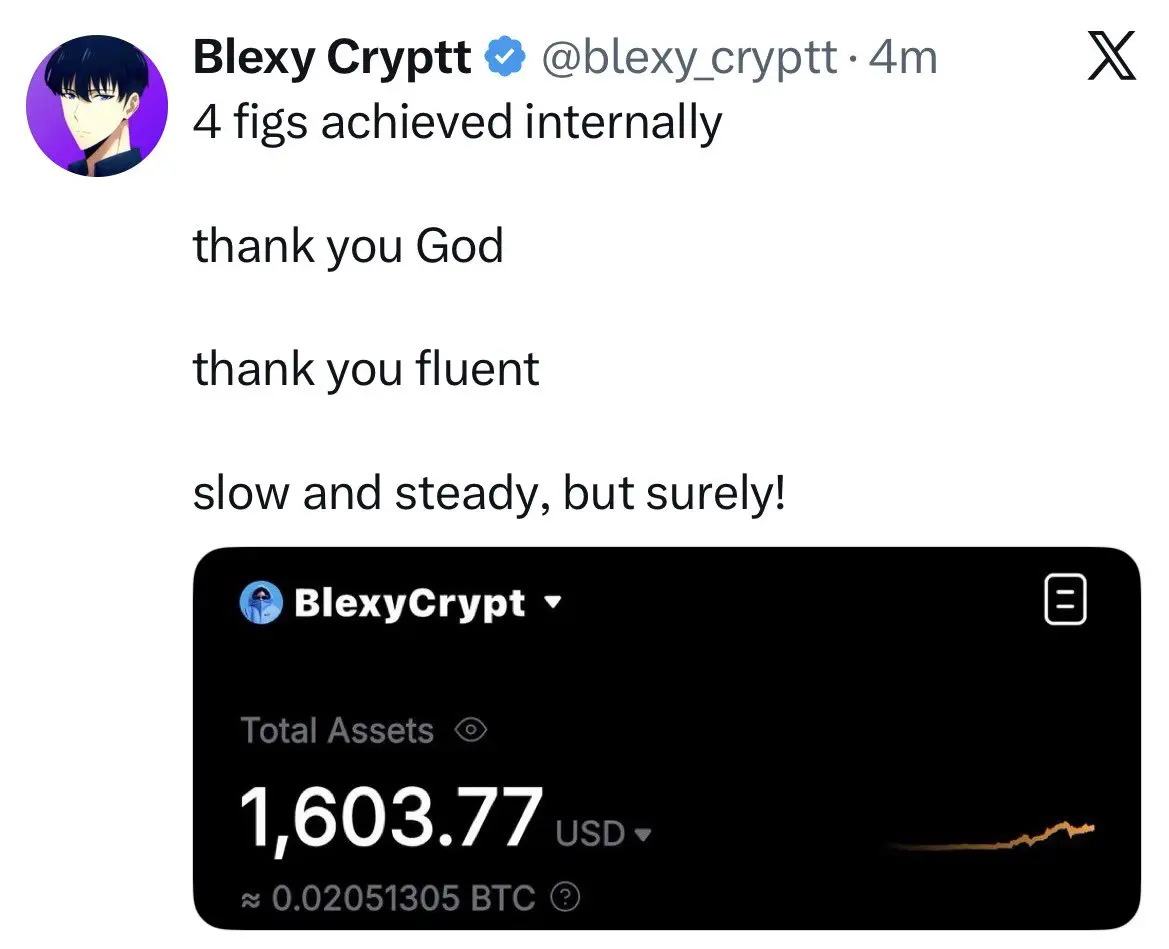Click the "thank you fluent" line
The height and width of the screenshot is (949, 1169).
366,369
